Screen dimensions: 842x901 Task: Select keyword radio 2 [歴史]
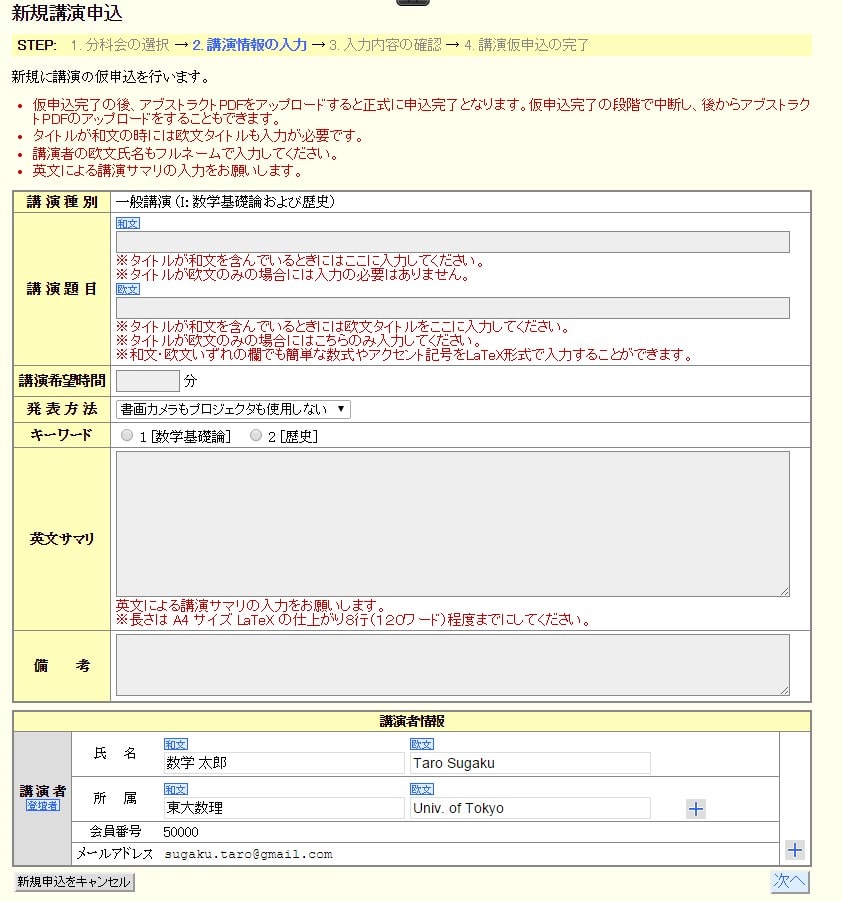point(256,436)
